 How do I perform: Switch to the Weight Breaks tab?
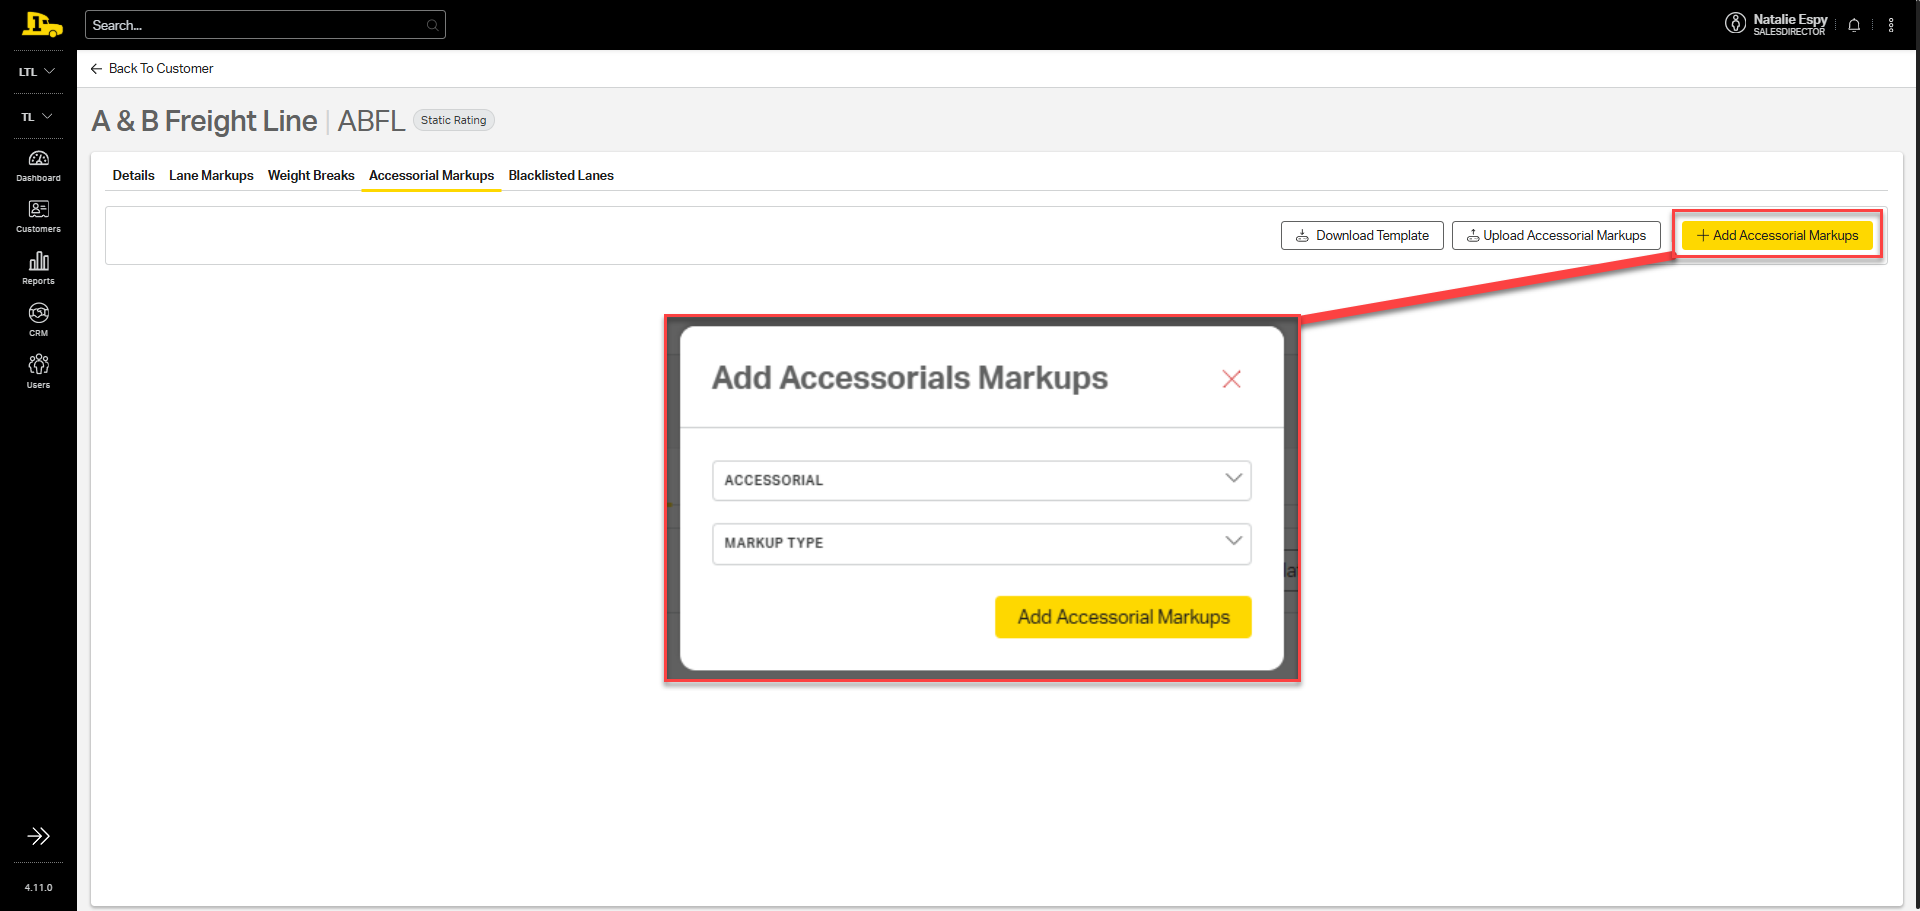[x=311, y=175]
